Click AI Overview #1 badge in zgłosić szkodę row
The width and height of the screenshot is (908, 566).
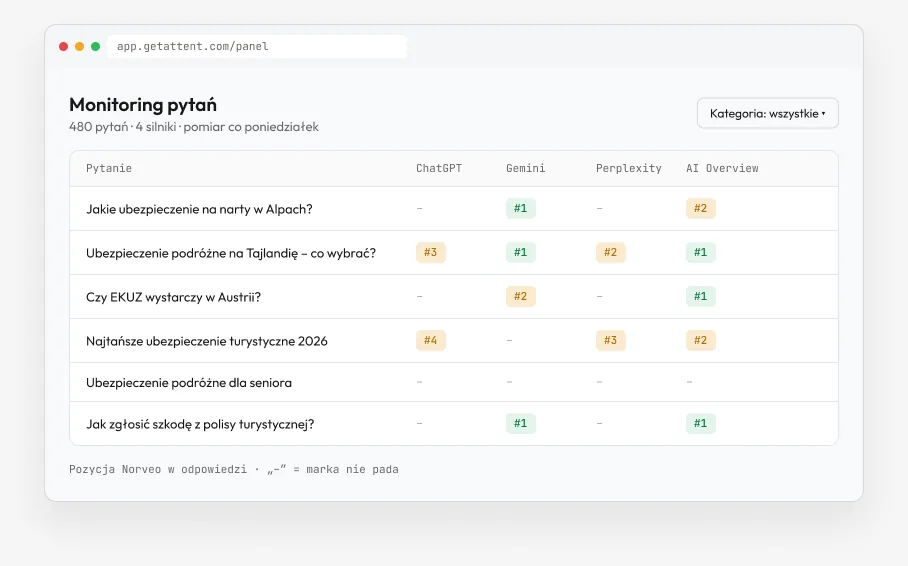tap(701, 423)
